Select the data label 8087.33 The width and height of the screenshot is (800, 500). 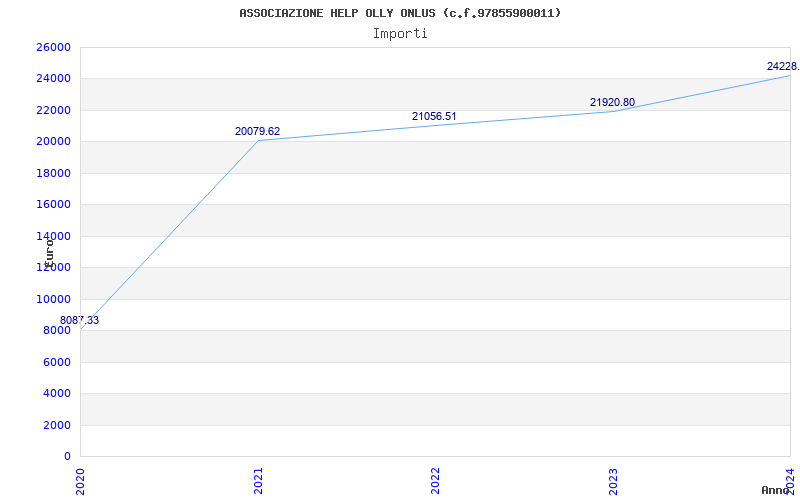tap(80, 320)
